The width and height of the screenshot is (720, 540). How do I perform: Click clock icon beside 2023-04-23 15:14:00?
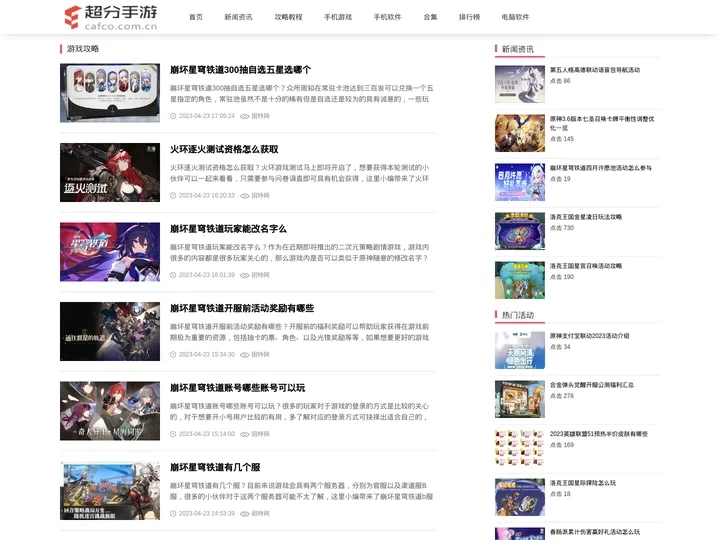click(173, 434)
